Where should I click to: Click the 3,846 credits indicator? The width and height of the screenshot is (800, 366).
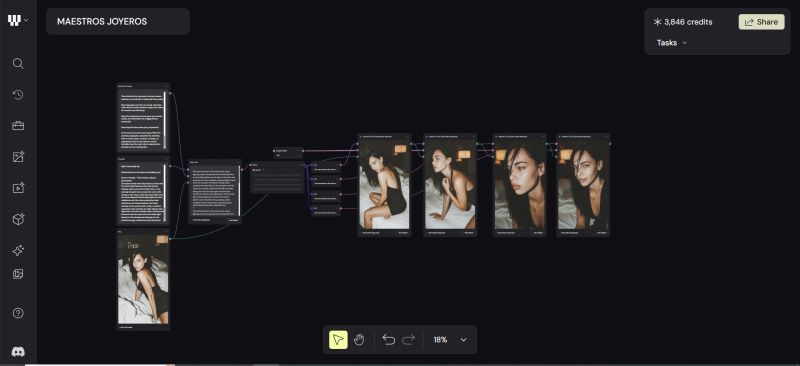[x=683, y=22]
